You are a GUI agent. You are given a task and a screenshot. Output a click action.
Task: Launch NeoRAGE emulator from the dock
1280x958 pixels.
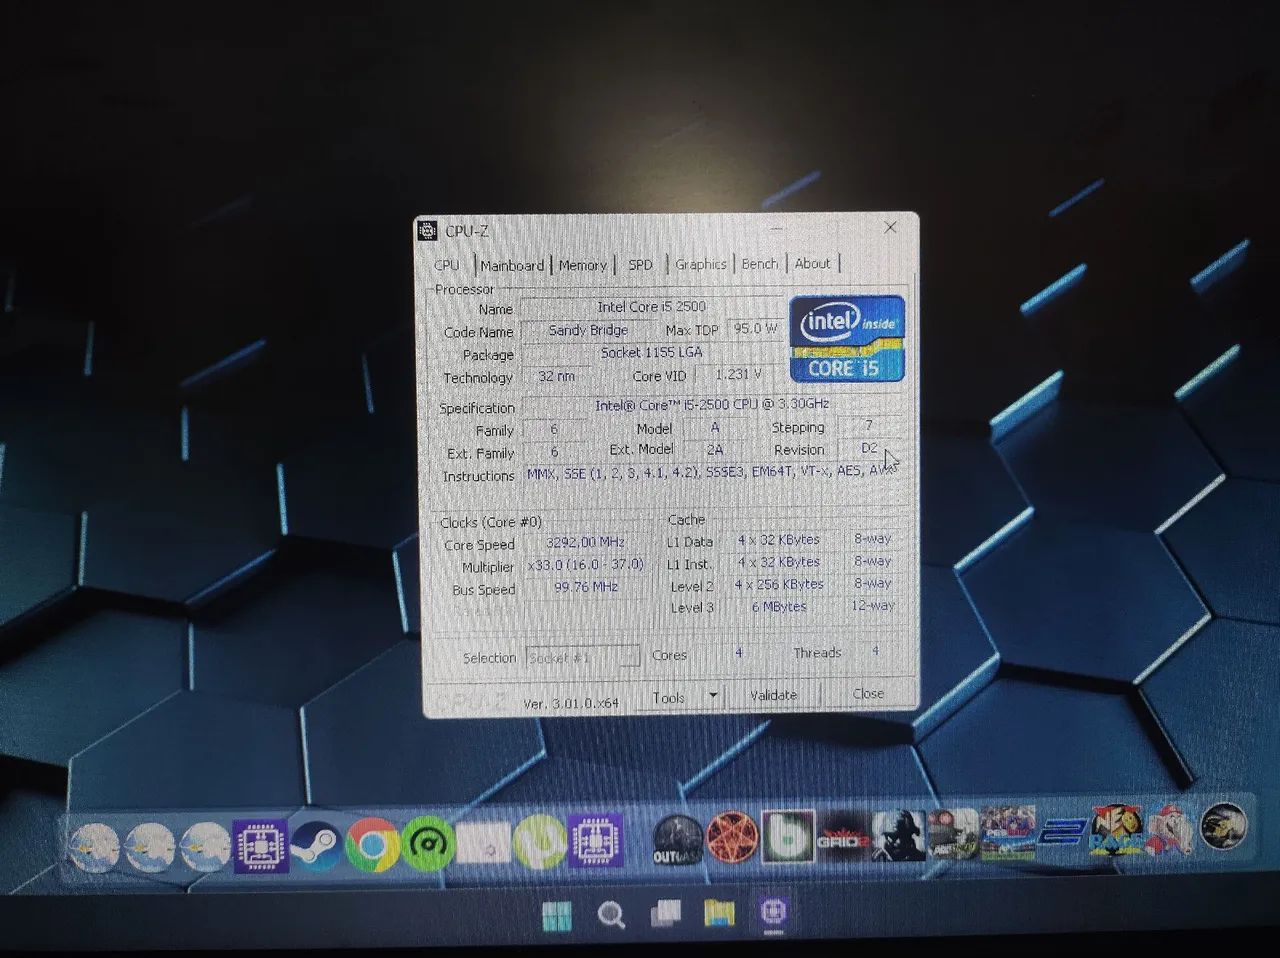[x=1116, y=830]
